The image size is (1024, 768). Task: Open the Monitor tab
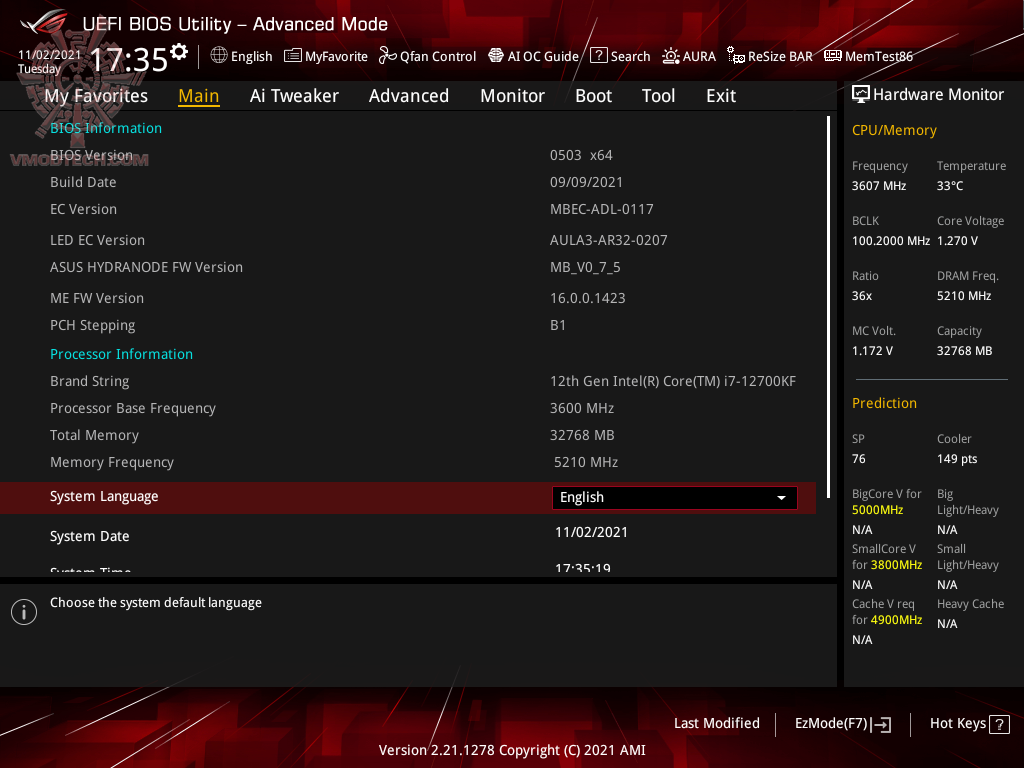[x=513, y=96]
